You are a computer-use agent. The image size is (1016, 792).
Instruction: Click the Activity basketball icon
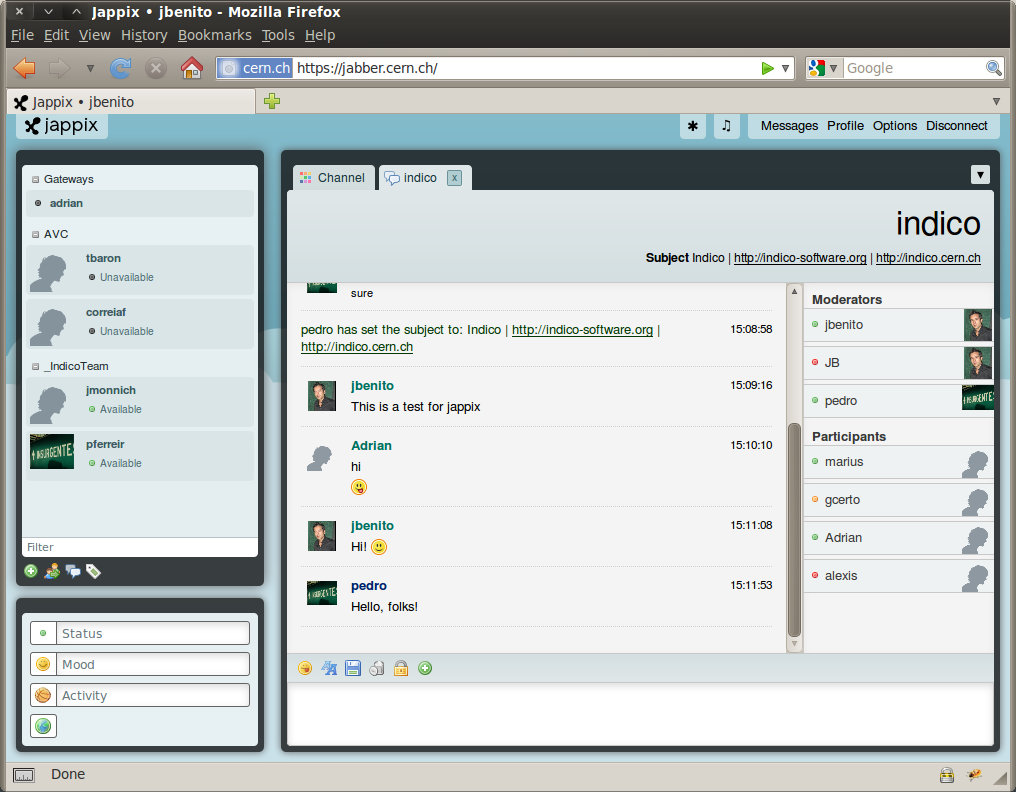click(43, 695)
